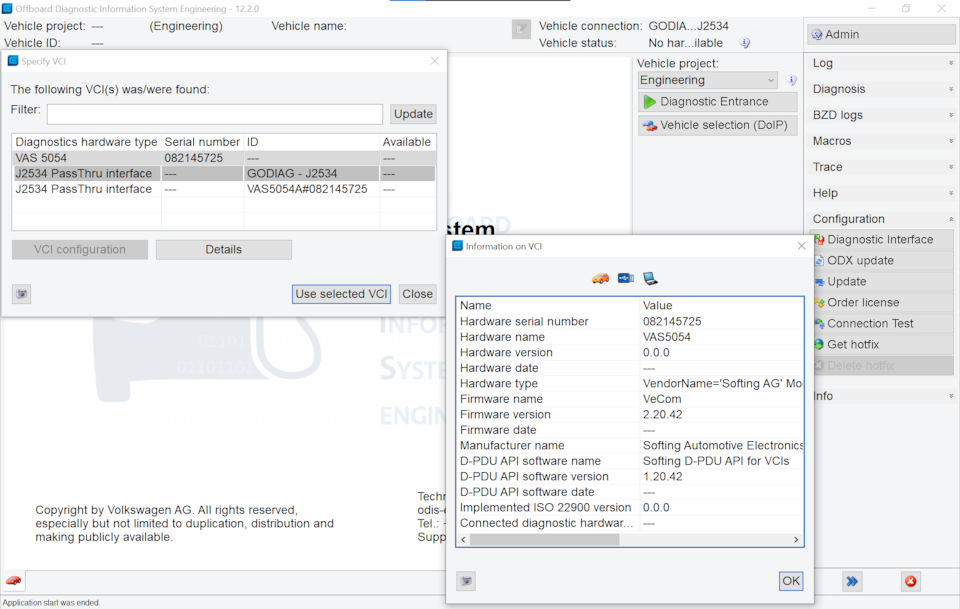This screenshot has height=609, width=960.
Task: Click Close button in Specify VCI dialog
Action: (418, 294)
